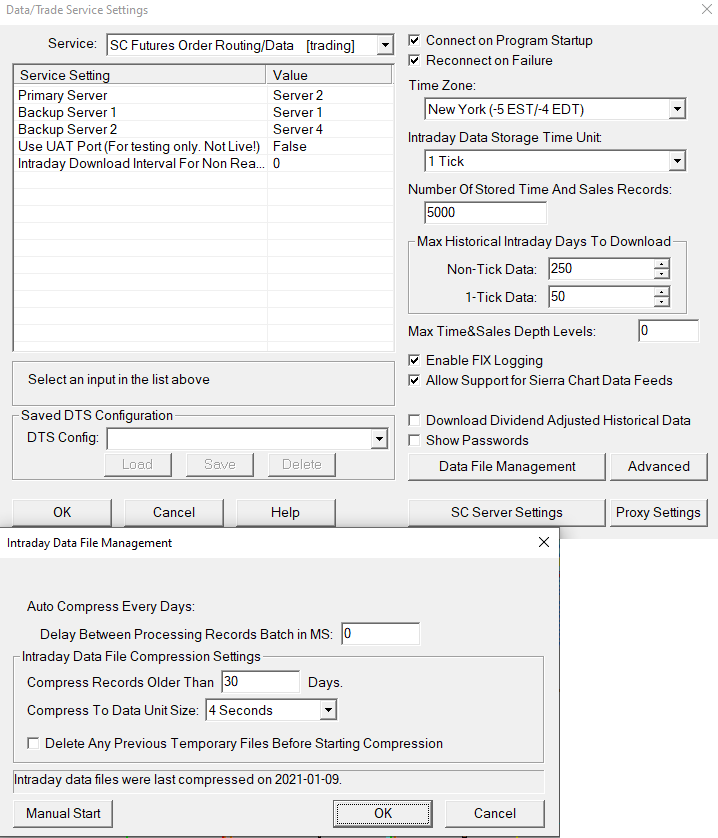718x838 pixels.
Task: Expand the DTS Config combo box
Action: pos(379,439)
